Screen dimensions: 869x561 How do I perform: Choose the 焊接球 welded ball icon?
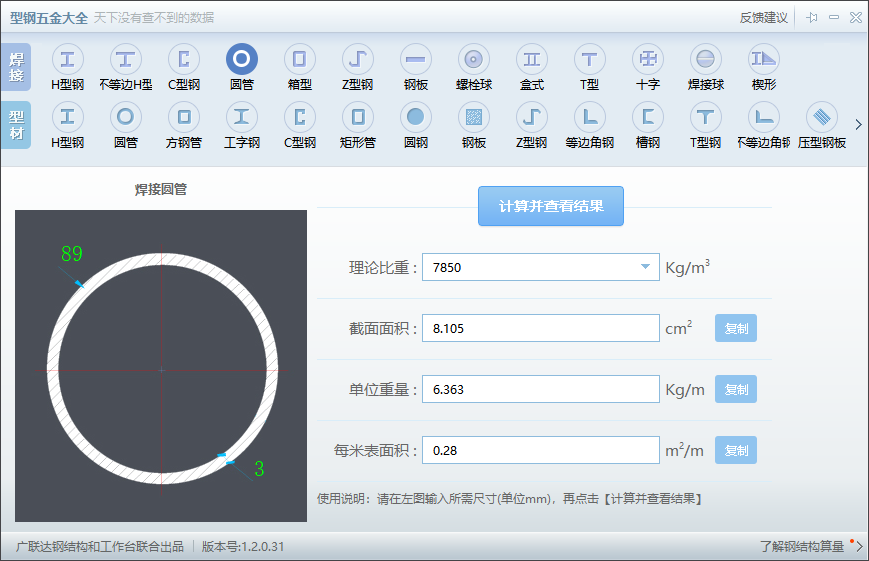coord(706,59)
